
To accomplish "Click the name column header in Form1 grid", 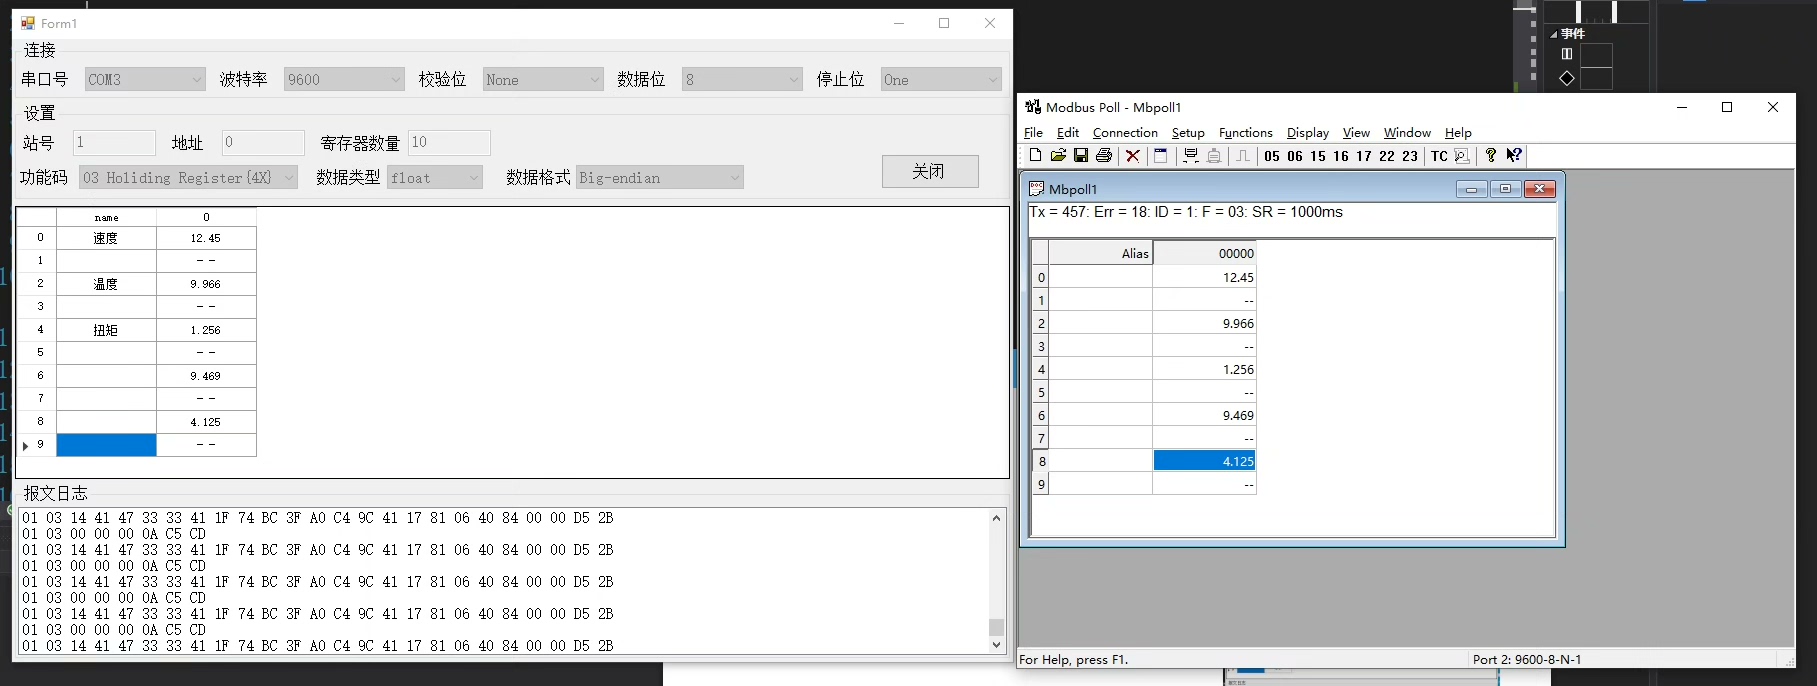I will (106, 217).
